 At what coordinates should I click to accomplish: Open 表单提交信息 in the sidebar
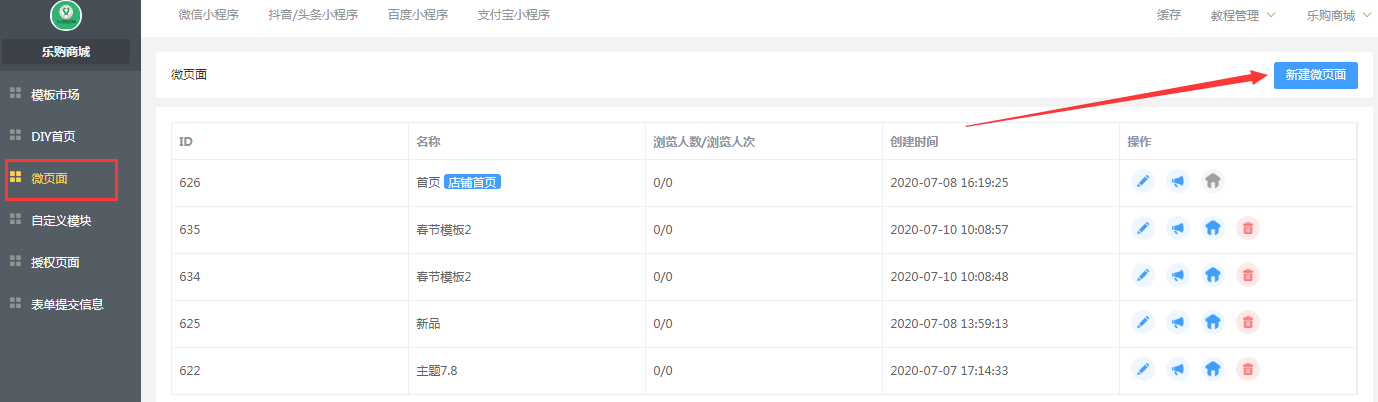pyautogui.click(x=67, y=304)
